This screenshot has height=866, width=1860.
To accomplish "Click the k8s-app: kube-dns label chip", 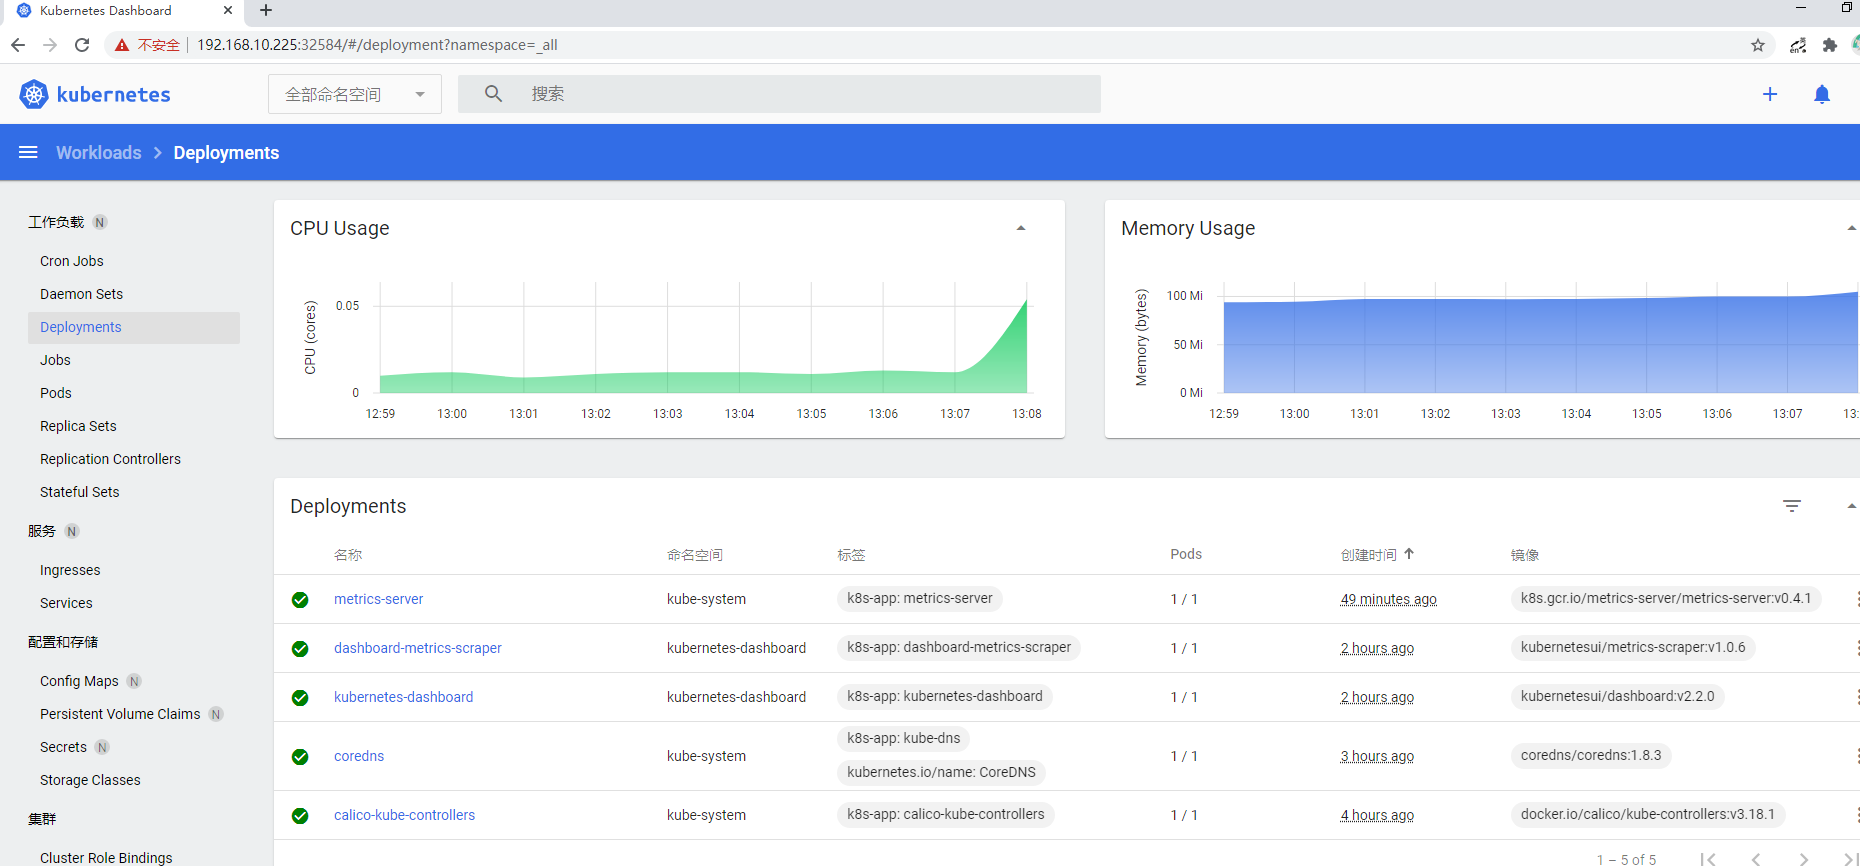I will tap(904, 738).
